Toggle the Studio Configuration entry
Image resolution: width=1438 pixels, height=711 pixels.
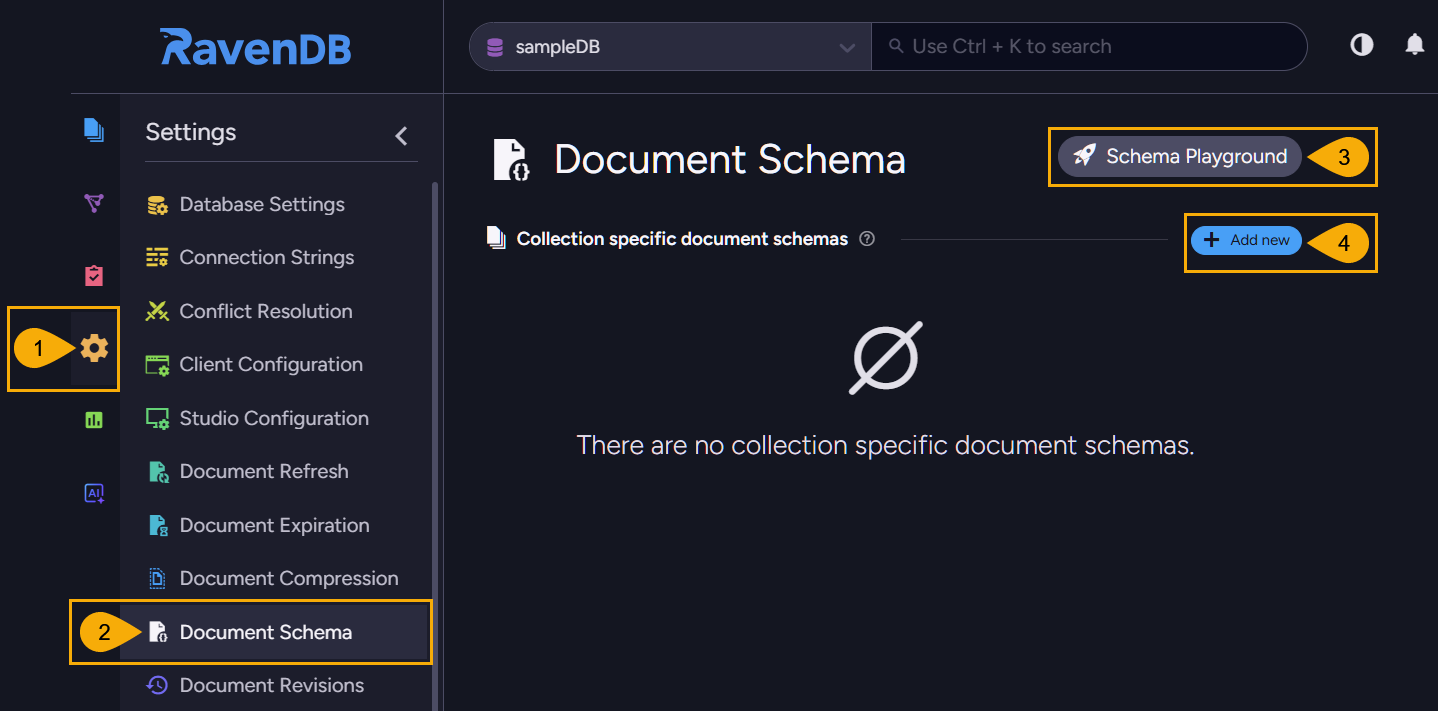pyautogui.click(x=273, y=418)
